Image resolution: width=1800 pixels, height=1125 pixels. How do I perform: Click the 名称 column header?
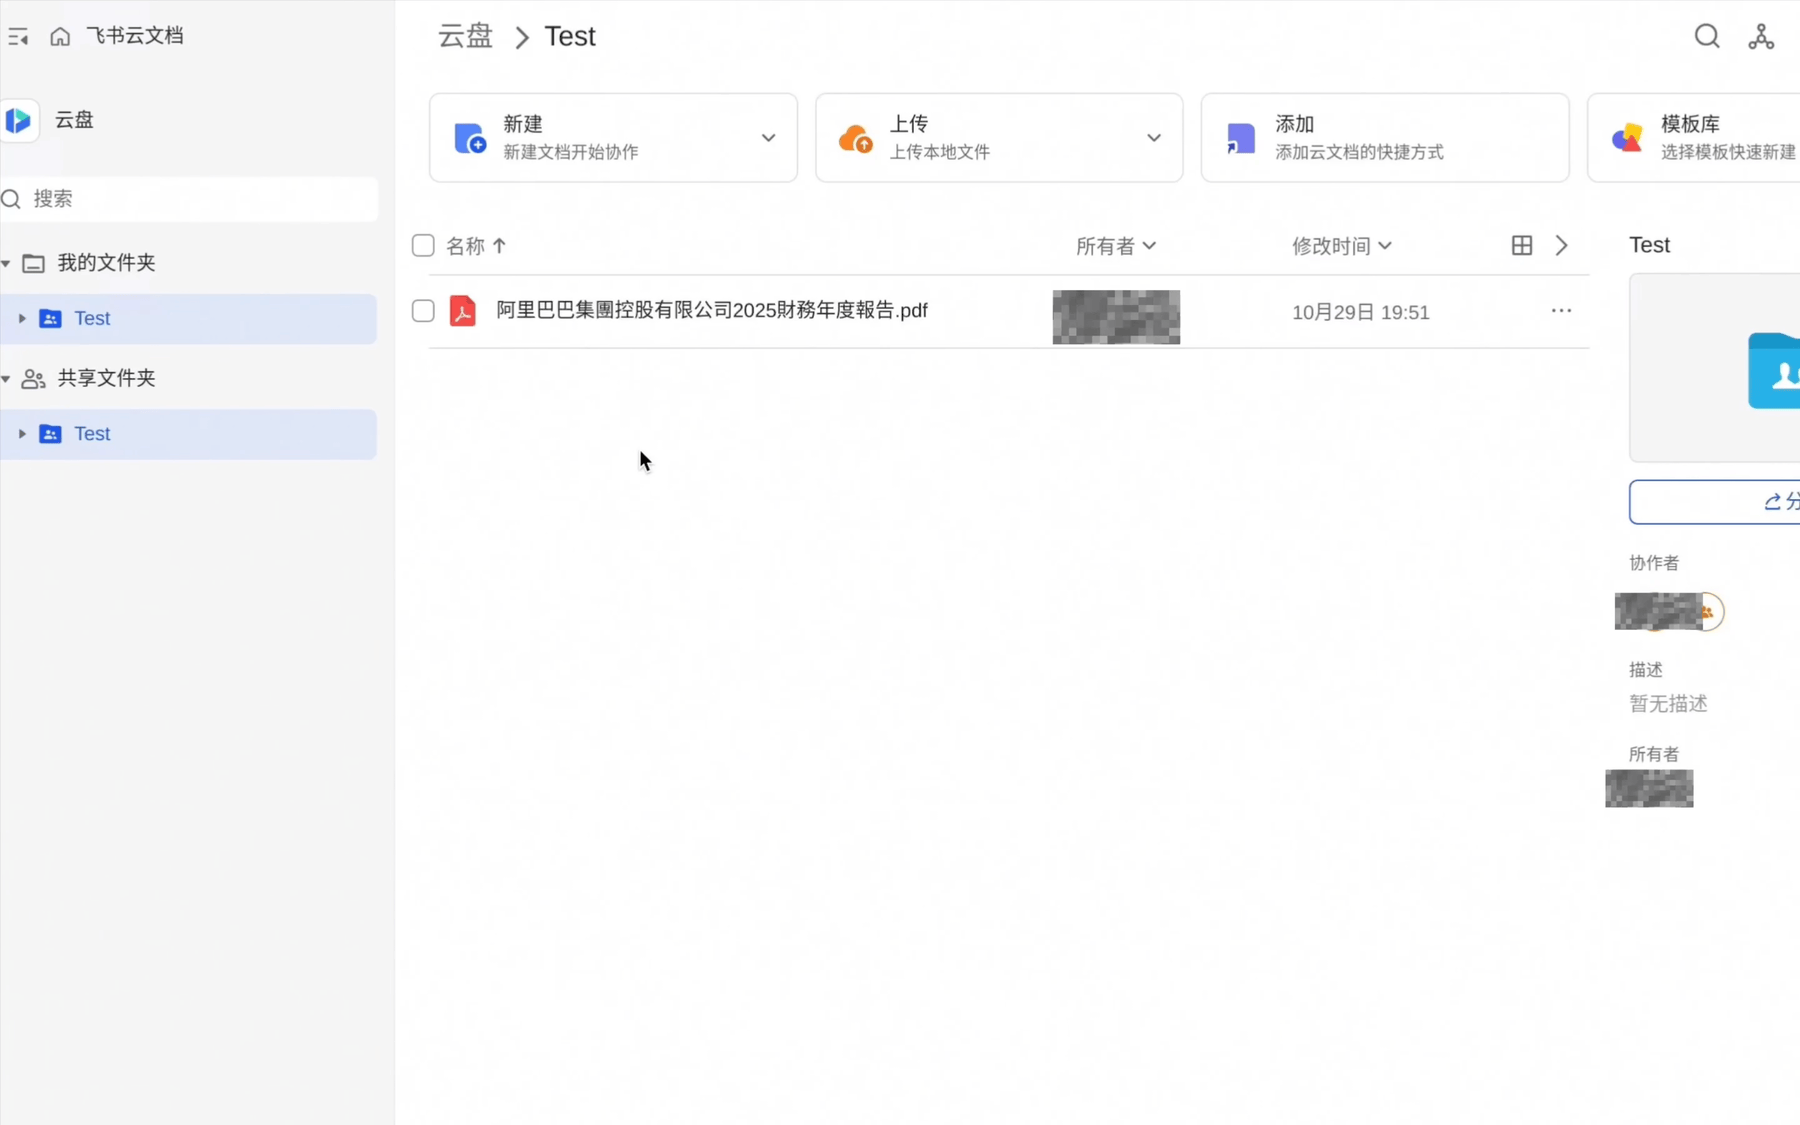coord(465,246)
